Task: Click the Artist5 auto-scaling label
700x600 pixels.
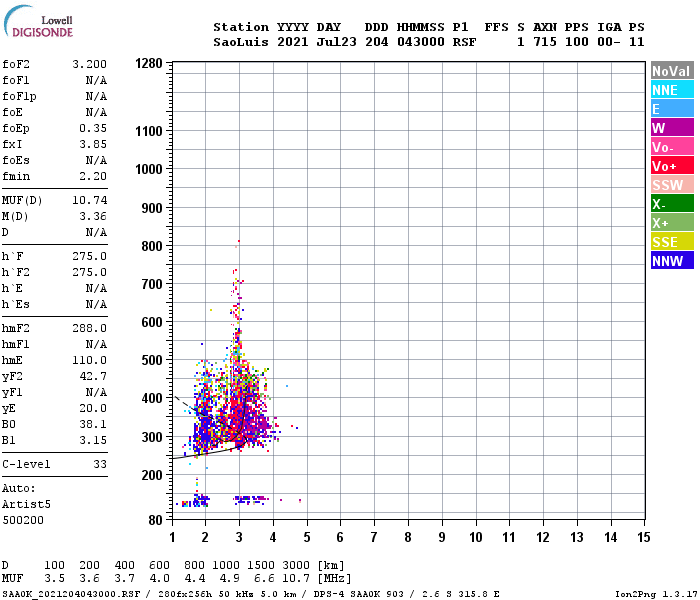Action: click(26, 504)
